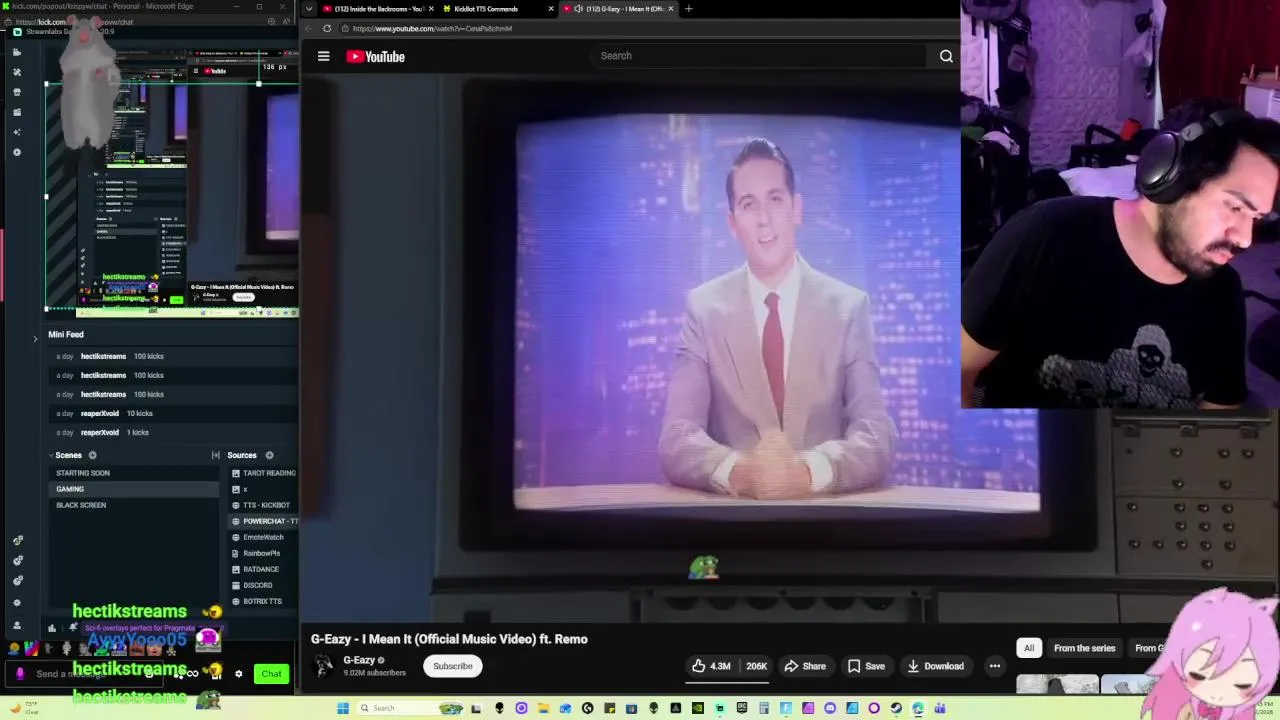
Task: Switch to Inside the Backrooms tab
Action: (x=377, y=9)
